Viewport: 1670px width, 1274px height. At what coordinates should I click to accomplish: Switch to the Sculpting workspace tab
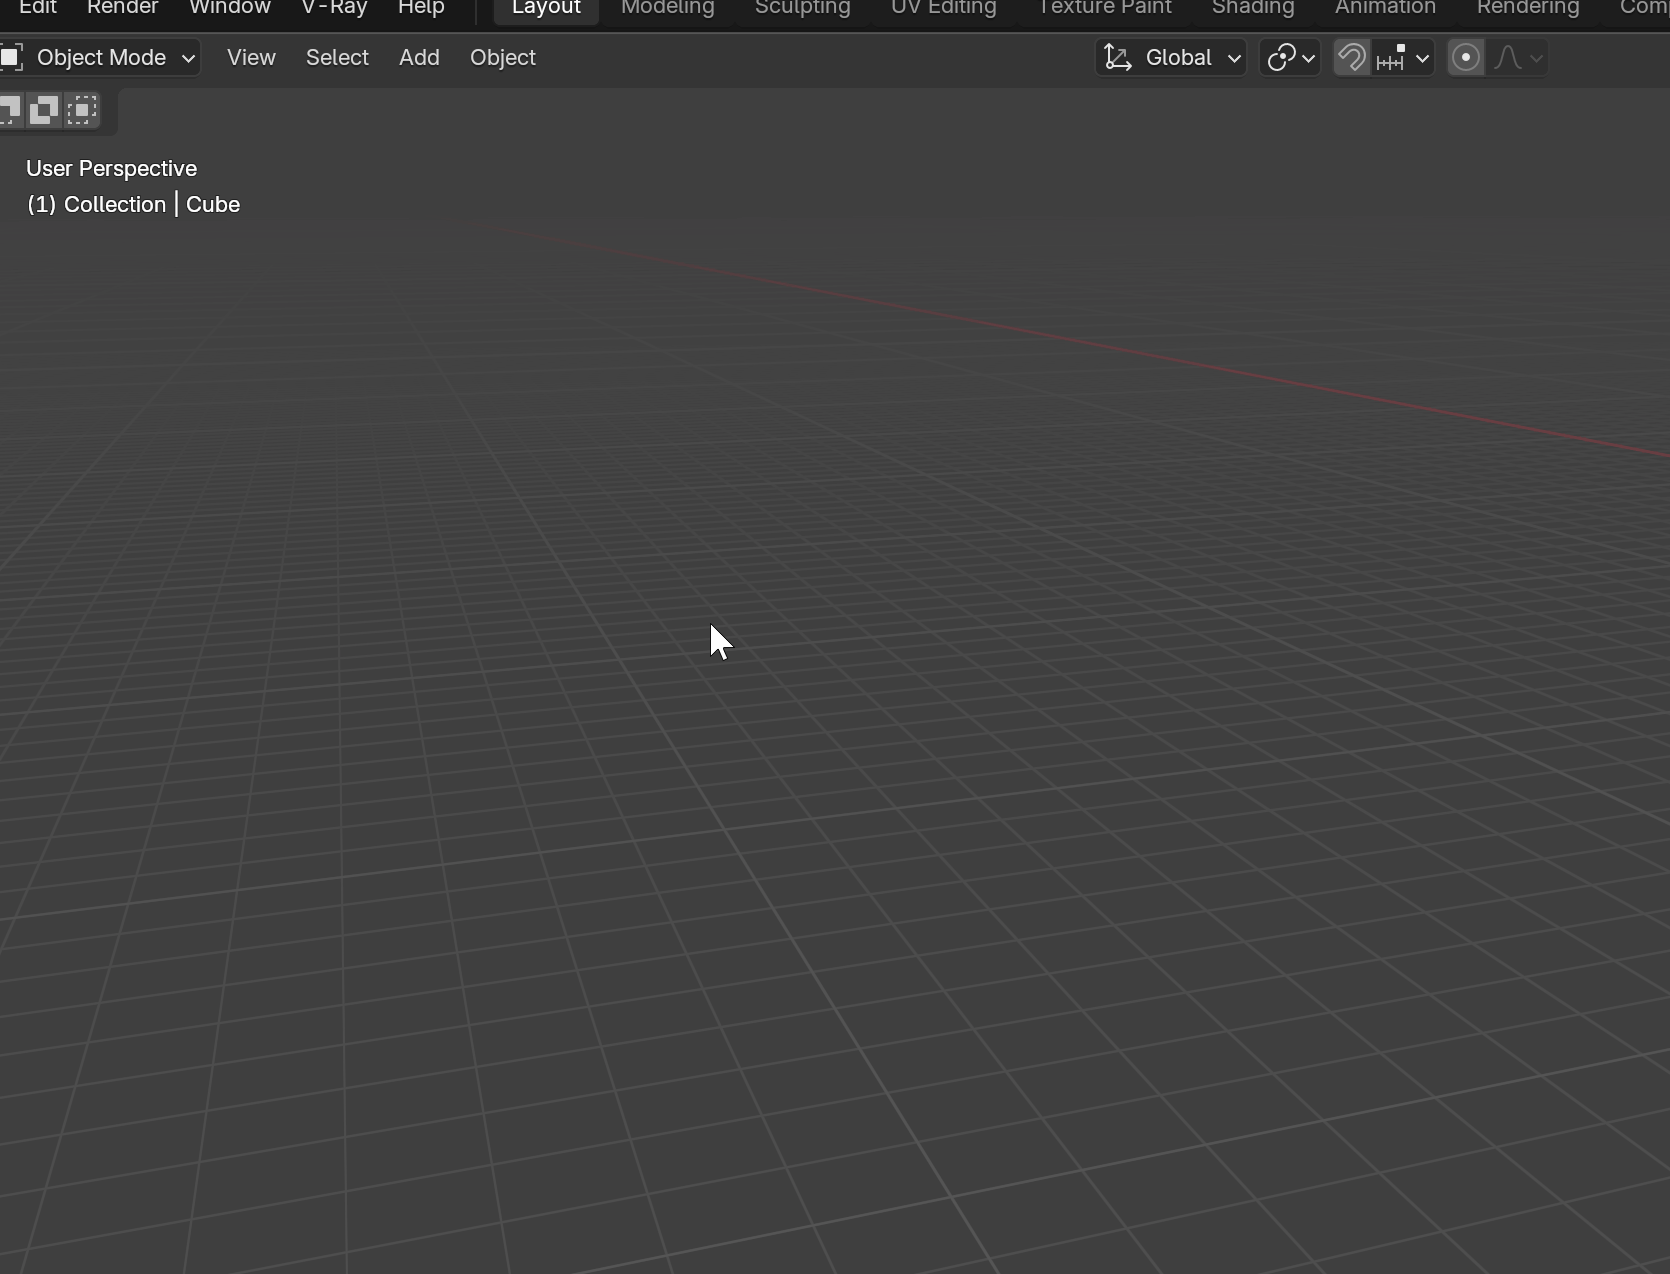pyautogui.click(x=802, y=8)
